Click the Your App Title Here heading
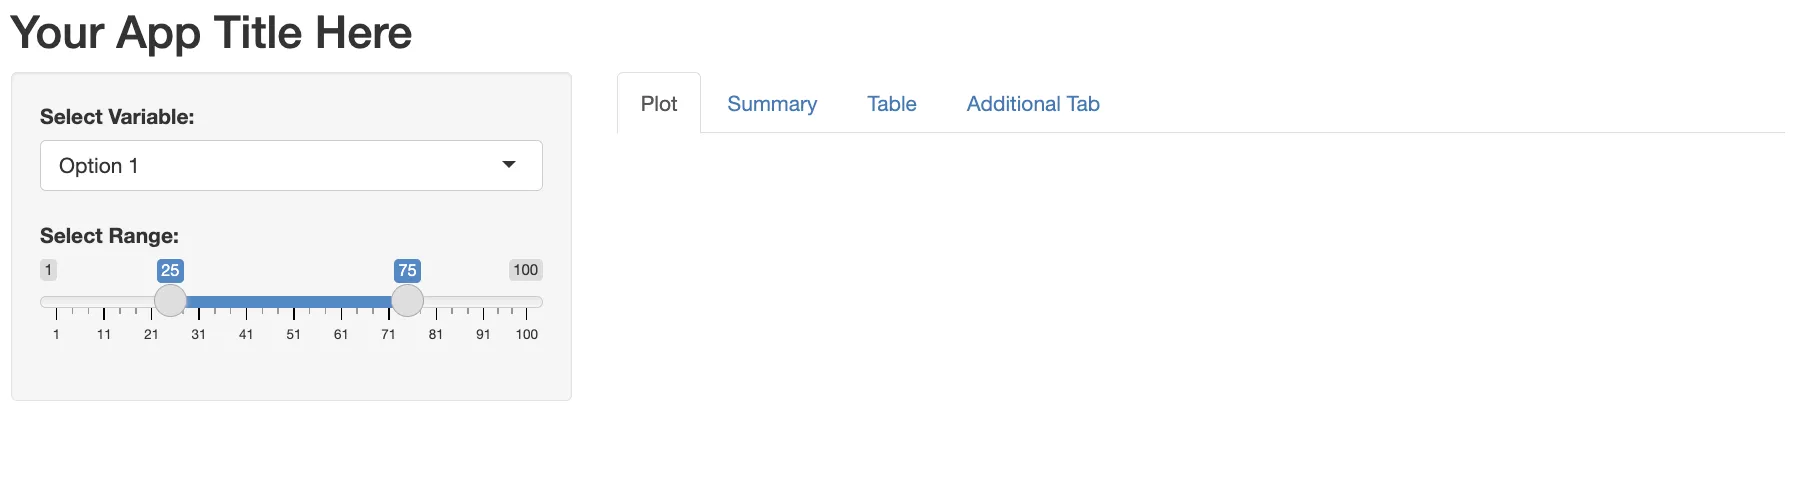 pyautogui.click(x=211, y=33)
